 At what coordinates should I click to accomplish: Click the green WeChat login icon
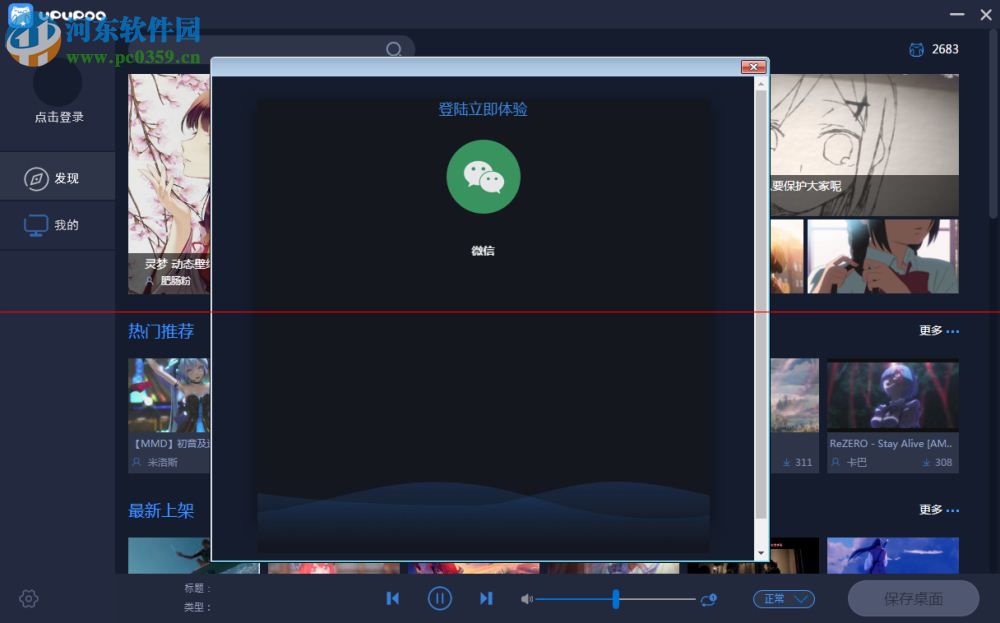(x=483, y=177)
